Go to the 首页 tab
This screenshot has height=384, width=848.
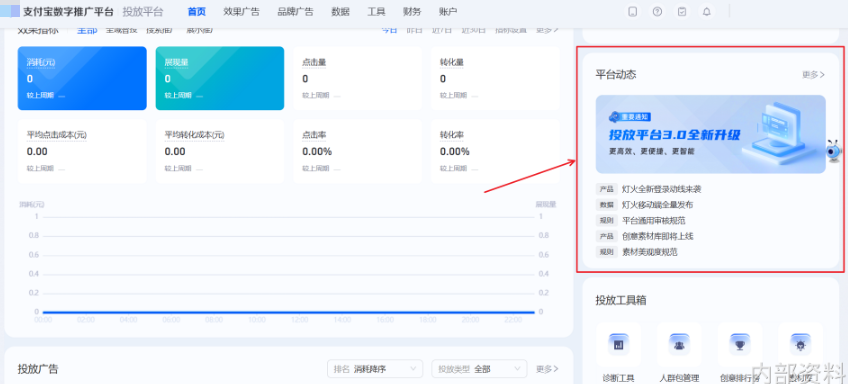click(x=196, y=11)
